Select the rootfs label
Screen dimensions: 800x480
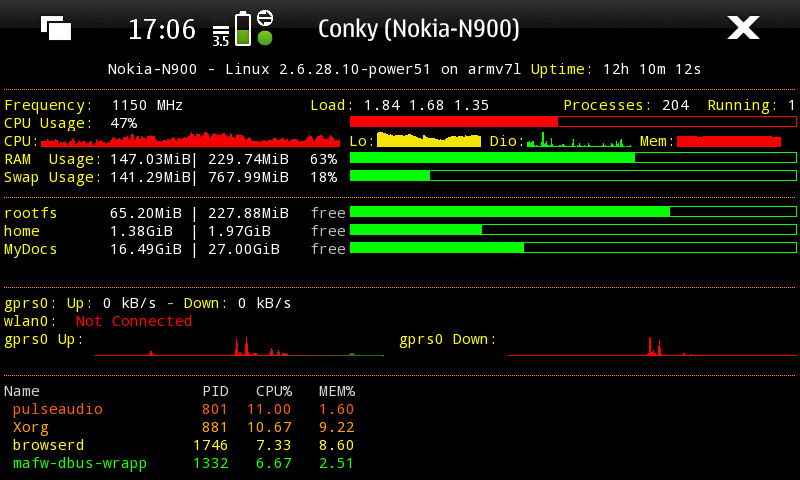point(30,213)
